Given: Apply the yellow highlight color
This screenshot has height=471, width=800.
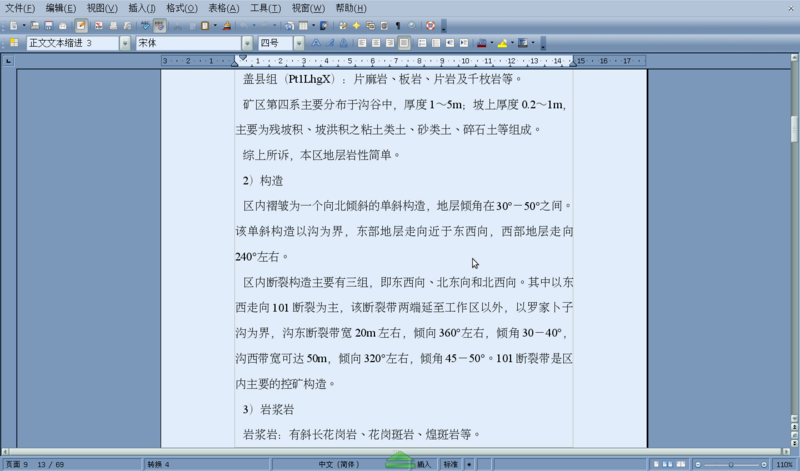Looking at the screenshot, I should click(502, 43).
